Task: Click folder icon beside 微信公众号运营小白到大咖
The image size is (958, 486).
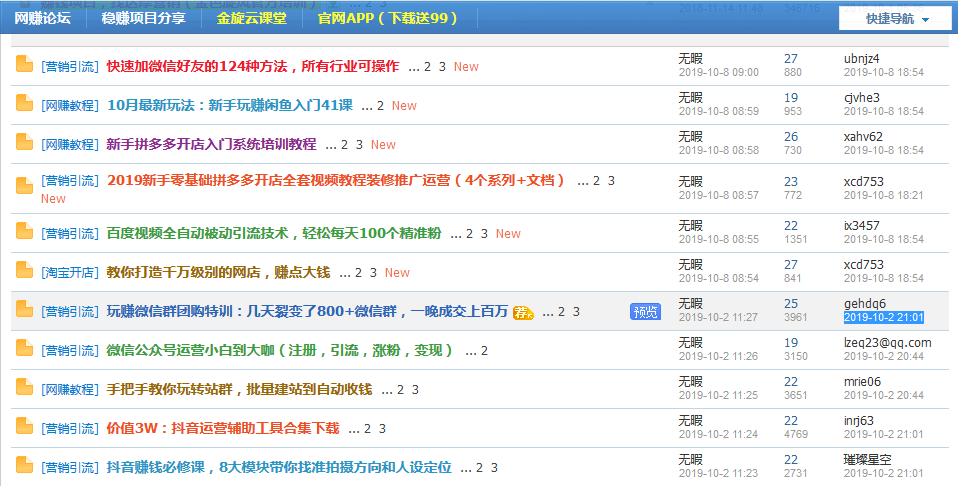Action: 24,349
